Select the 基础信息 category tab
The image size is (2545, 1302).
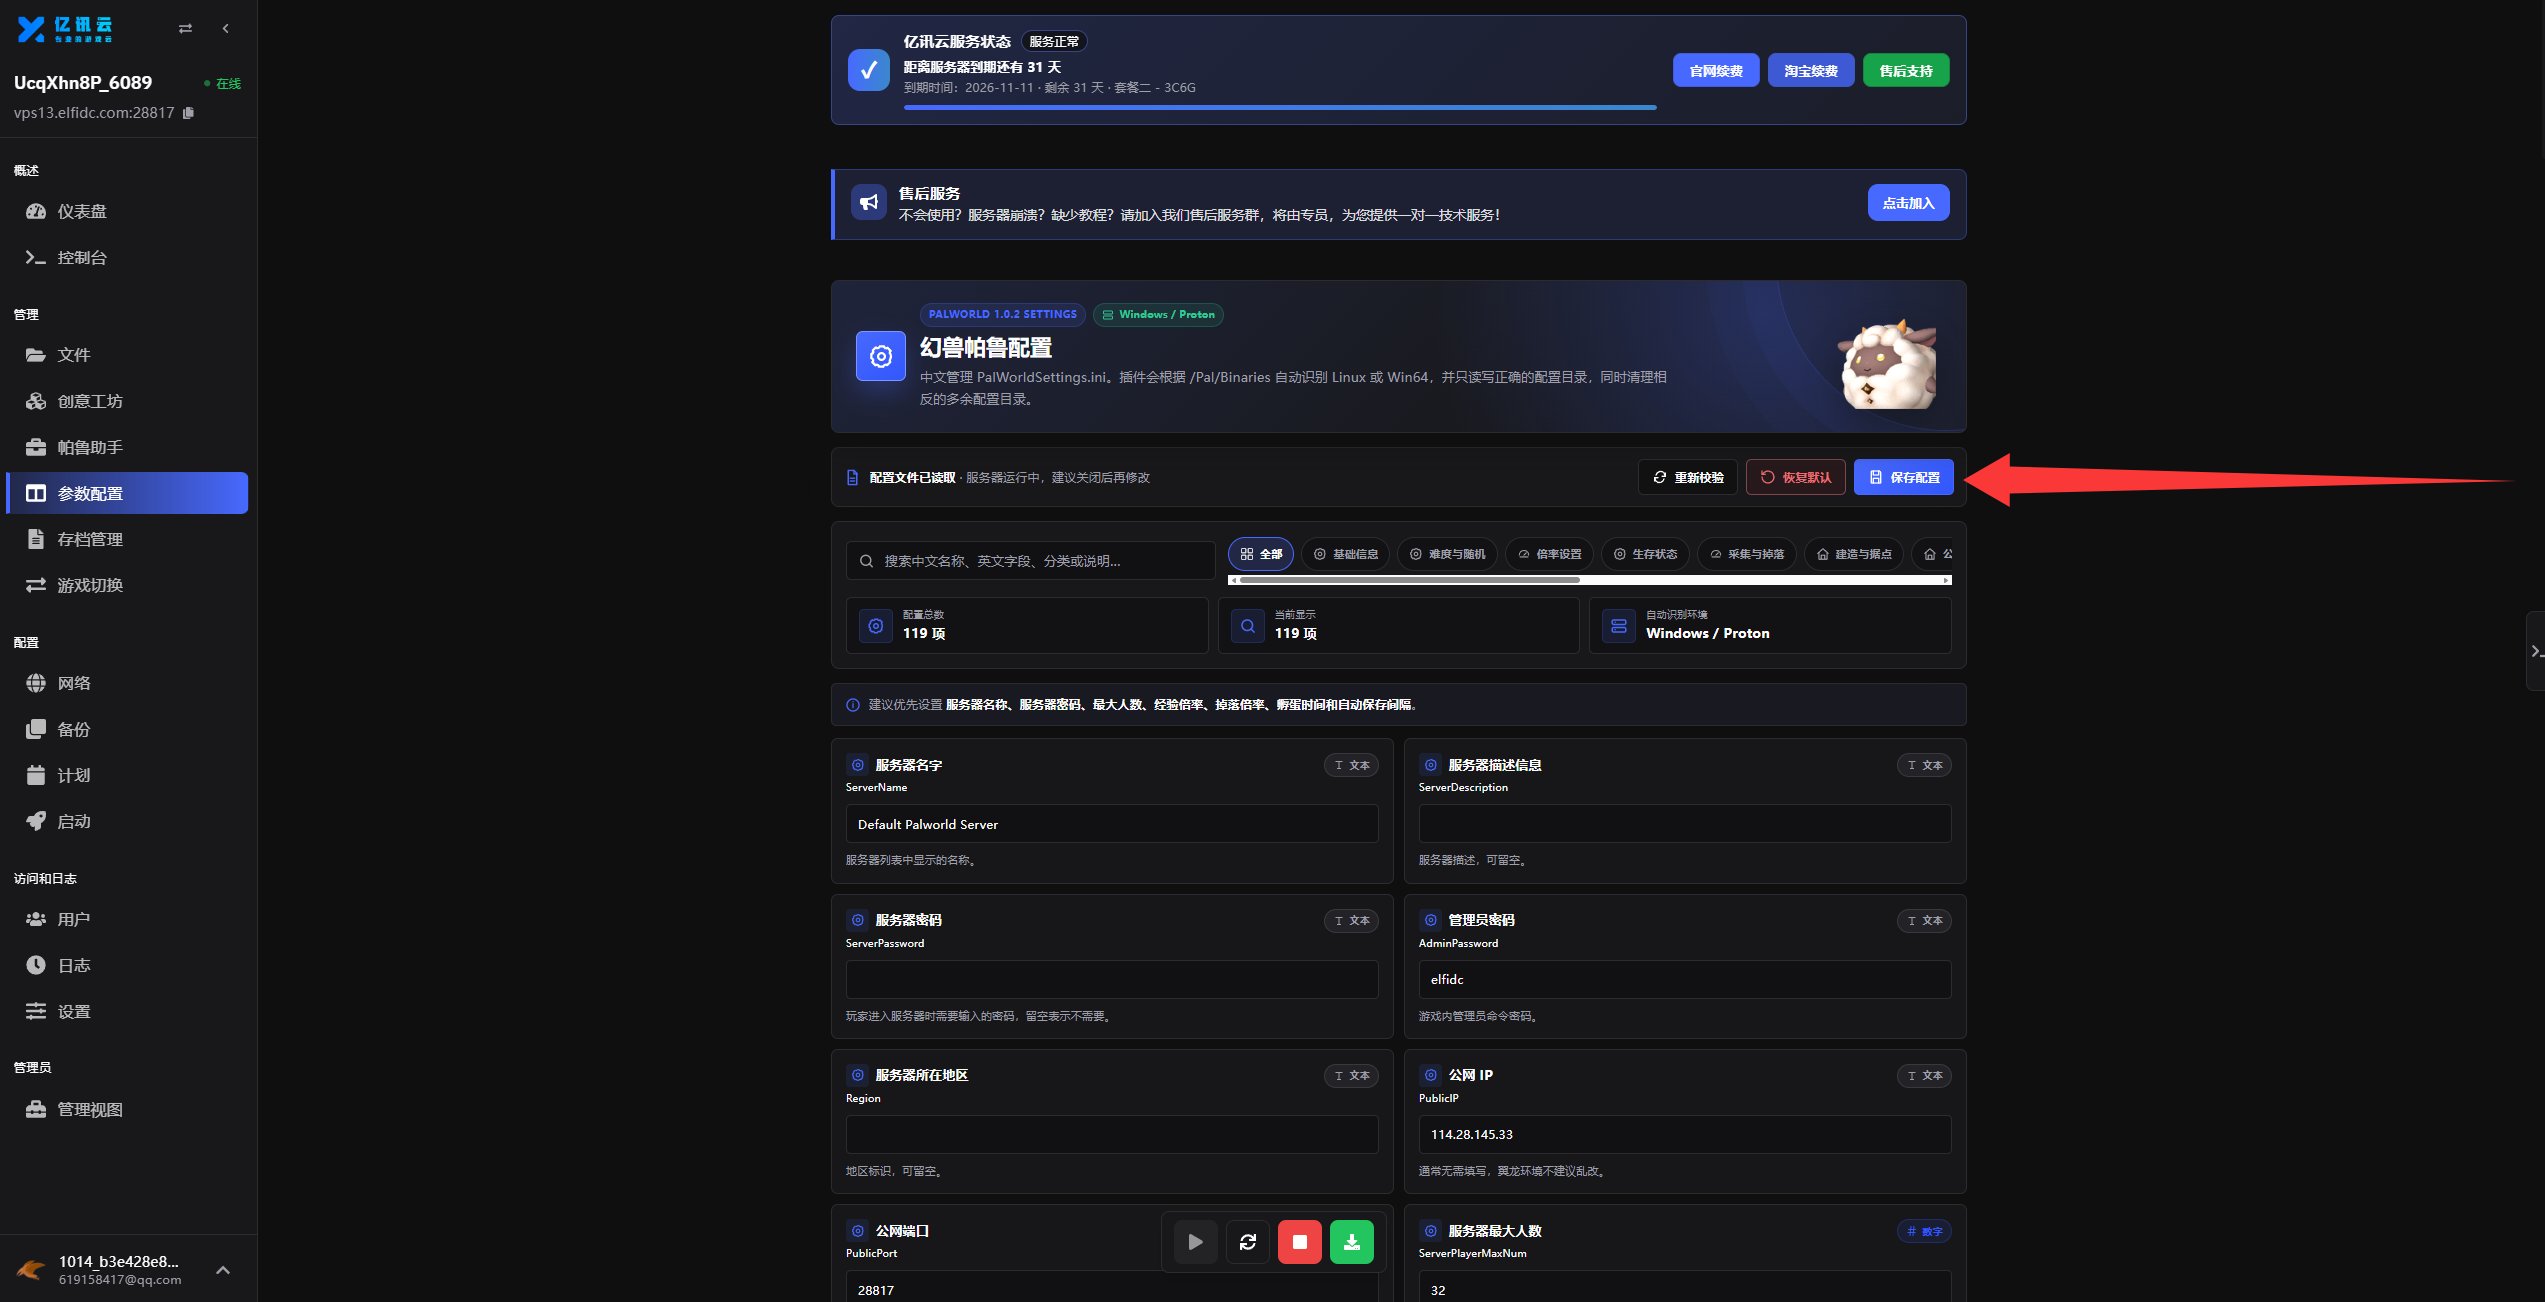click(1345, 554)
